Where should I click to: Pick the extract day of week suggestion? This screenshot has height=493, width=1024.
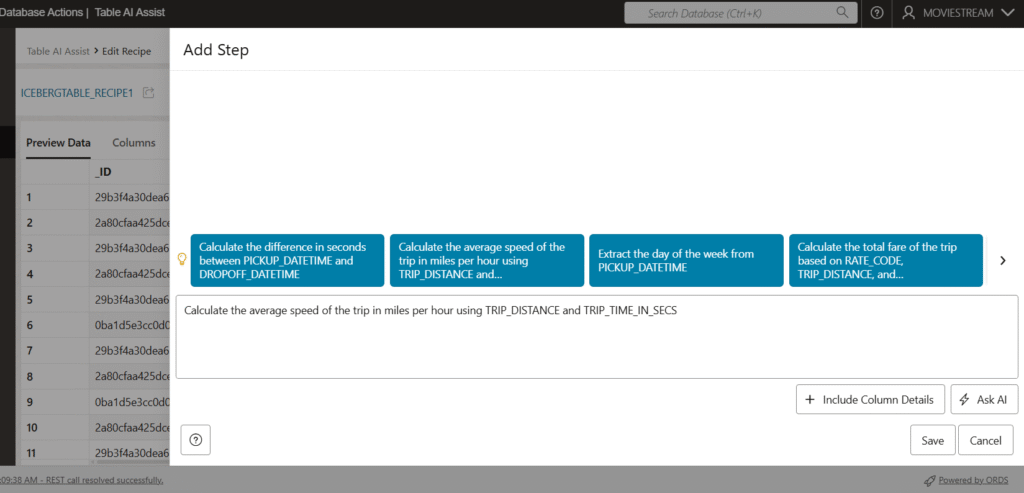686,260
